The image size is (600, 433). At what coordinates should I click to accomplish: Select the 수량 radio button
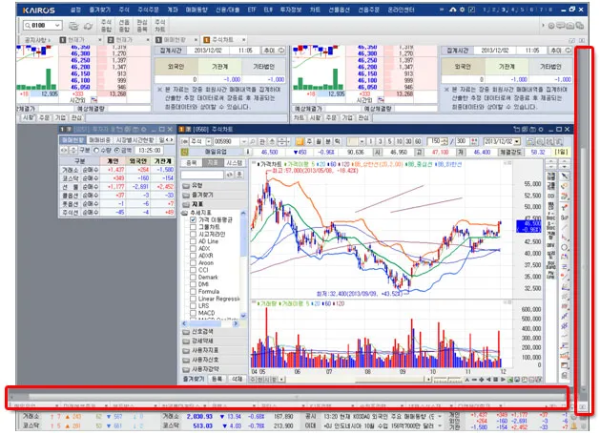coord(96,151)
